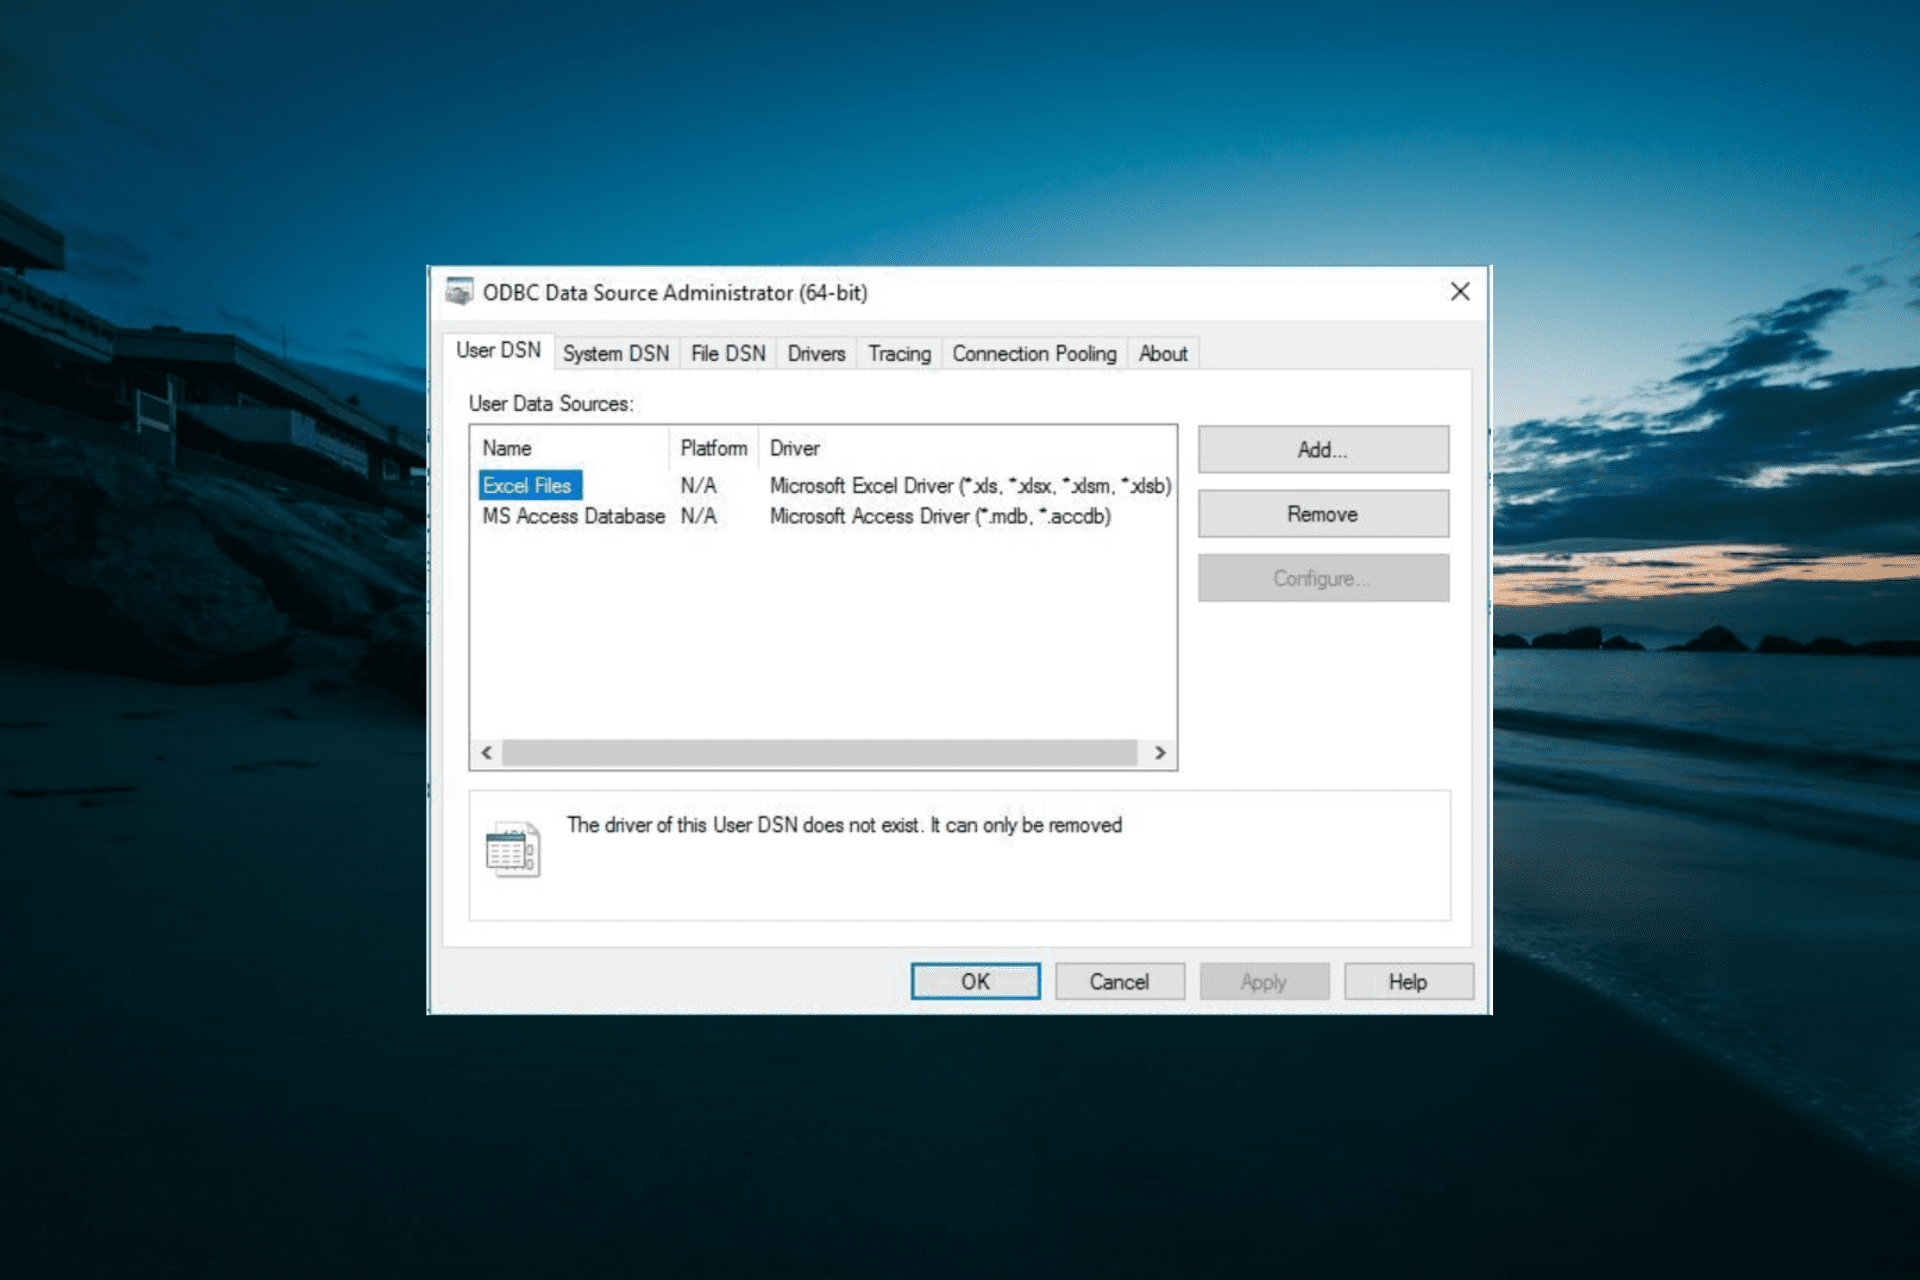This screenshot has width=1920, height=1280.
Task: Click the Microsoft Access Driver entry text
Action: (940, 517)
